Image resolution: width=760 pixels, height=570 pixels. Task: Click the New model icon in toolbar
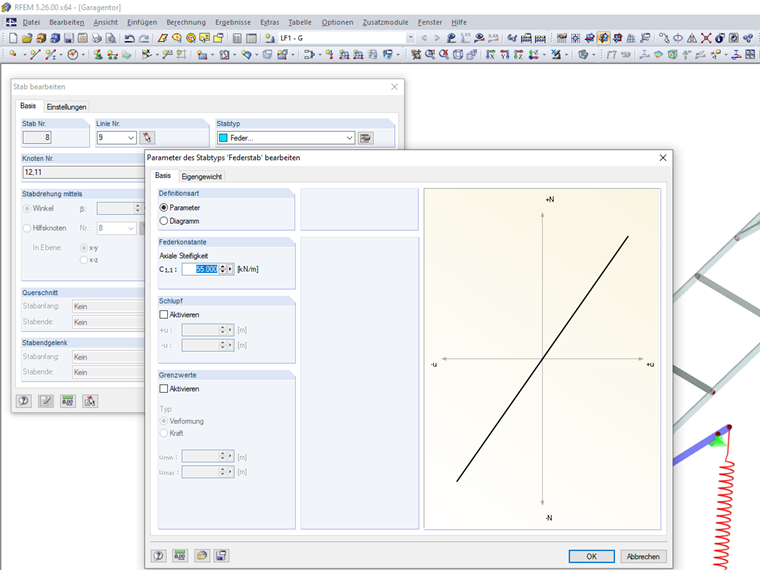coord(13,38)
